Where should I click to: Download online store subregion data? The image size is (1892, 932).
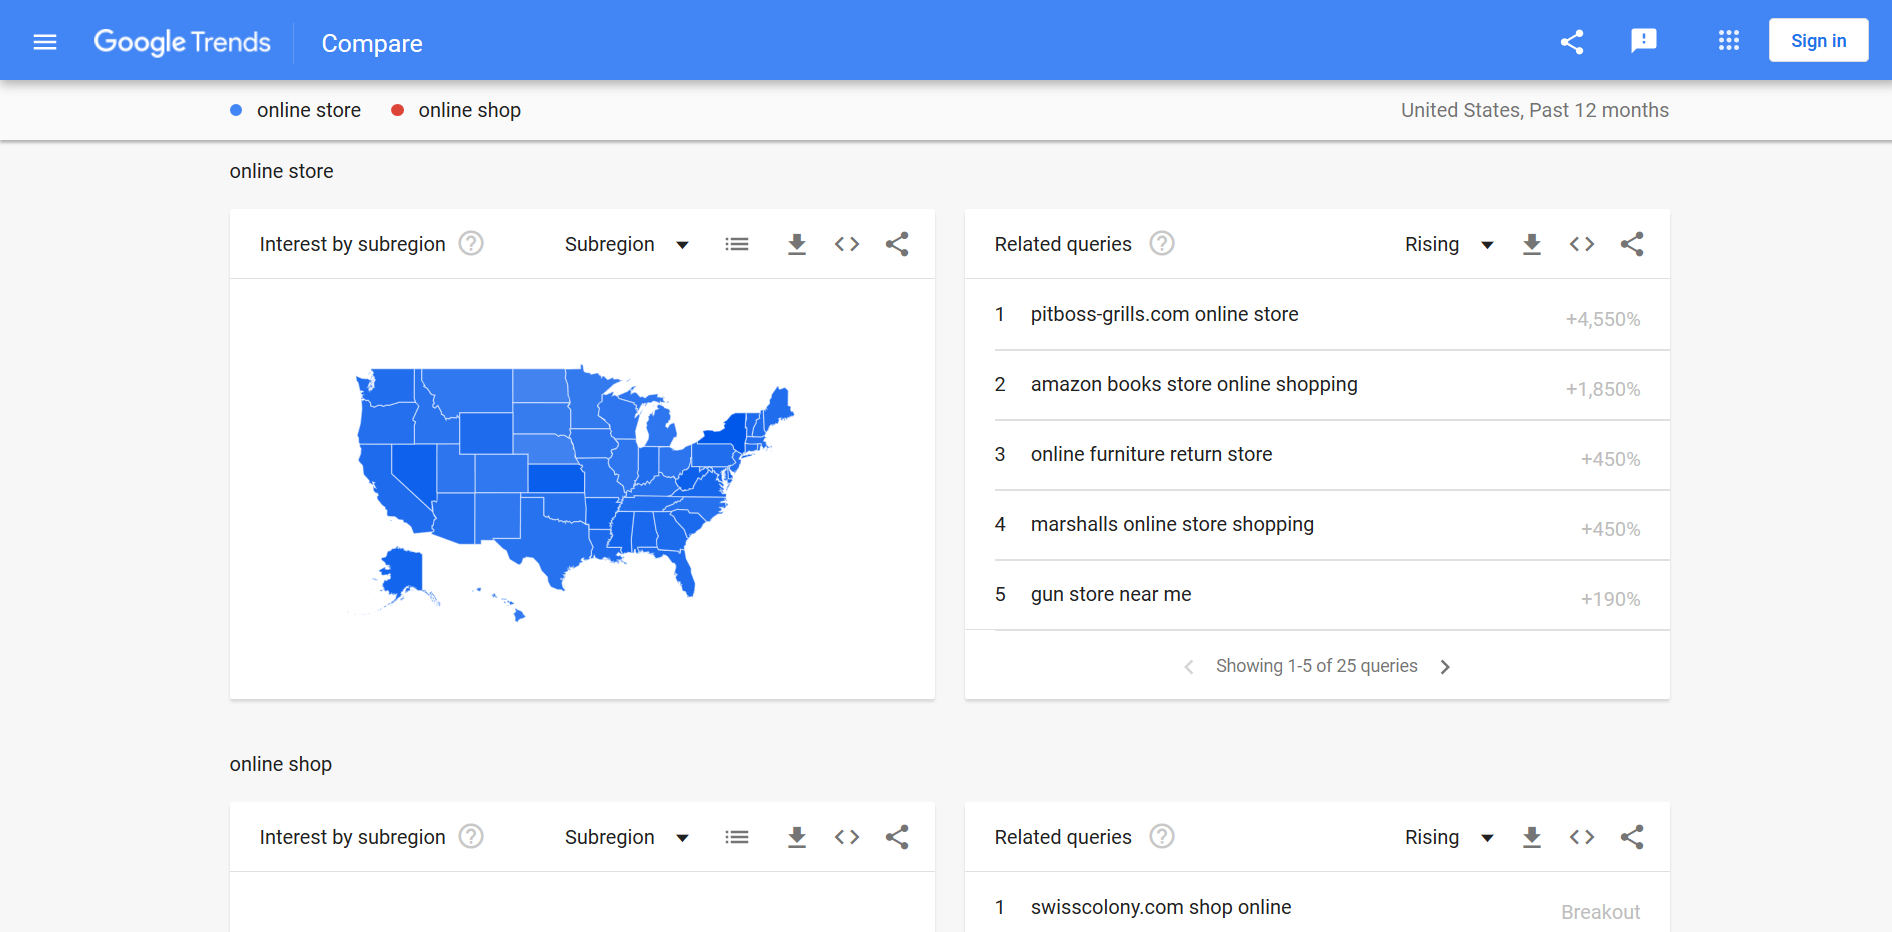coord(797,244)
